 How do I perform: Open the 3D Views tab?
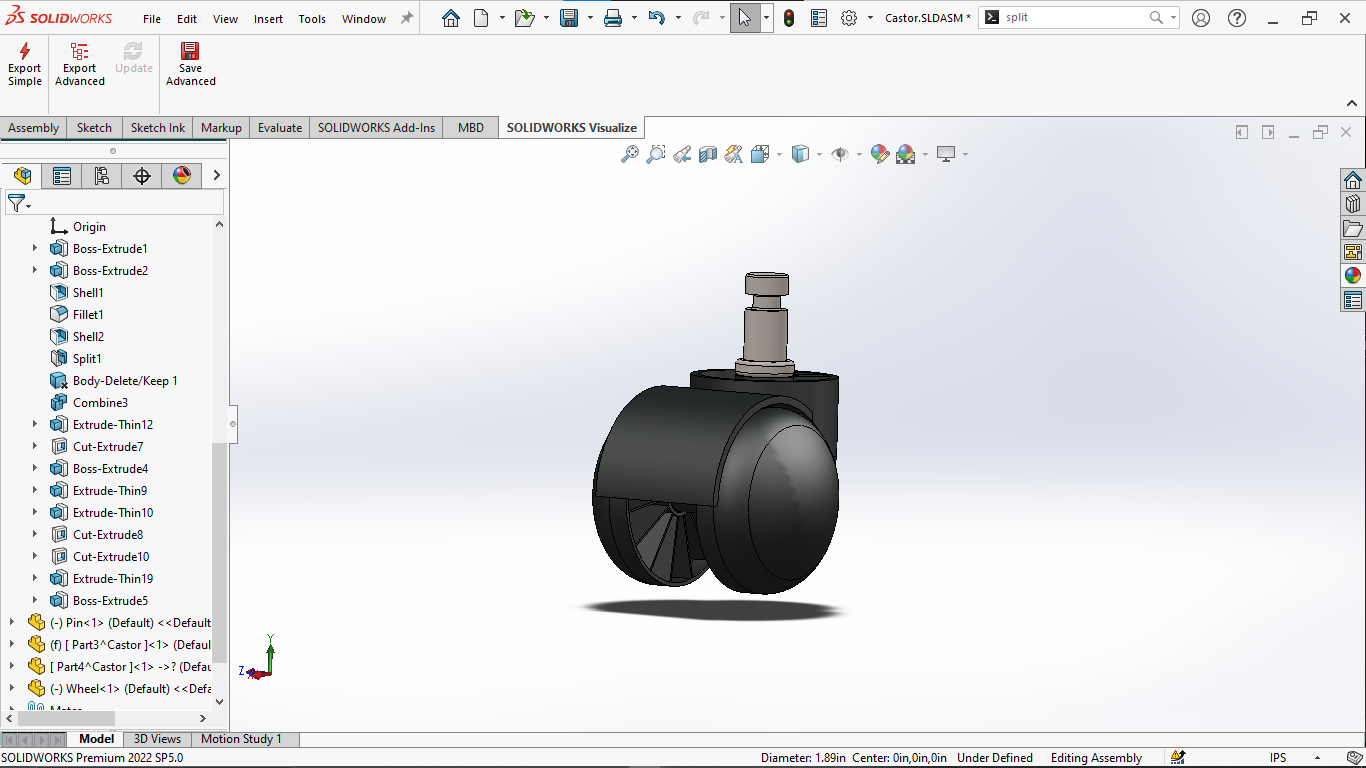[158, 739]
